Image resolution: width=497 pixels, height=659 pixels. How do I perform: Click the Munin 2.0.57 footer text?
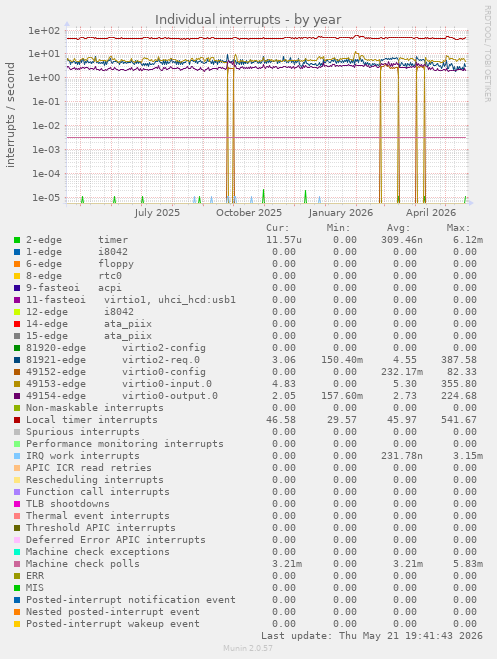pos(248,648)
